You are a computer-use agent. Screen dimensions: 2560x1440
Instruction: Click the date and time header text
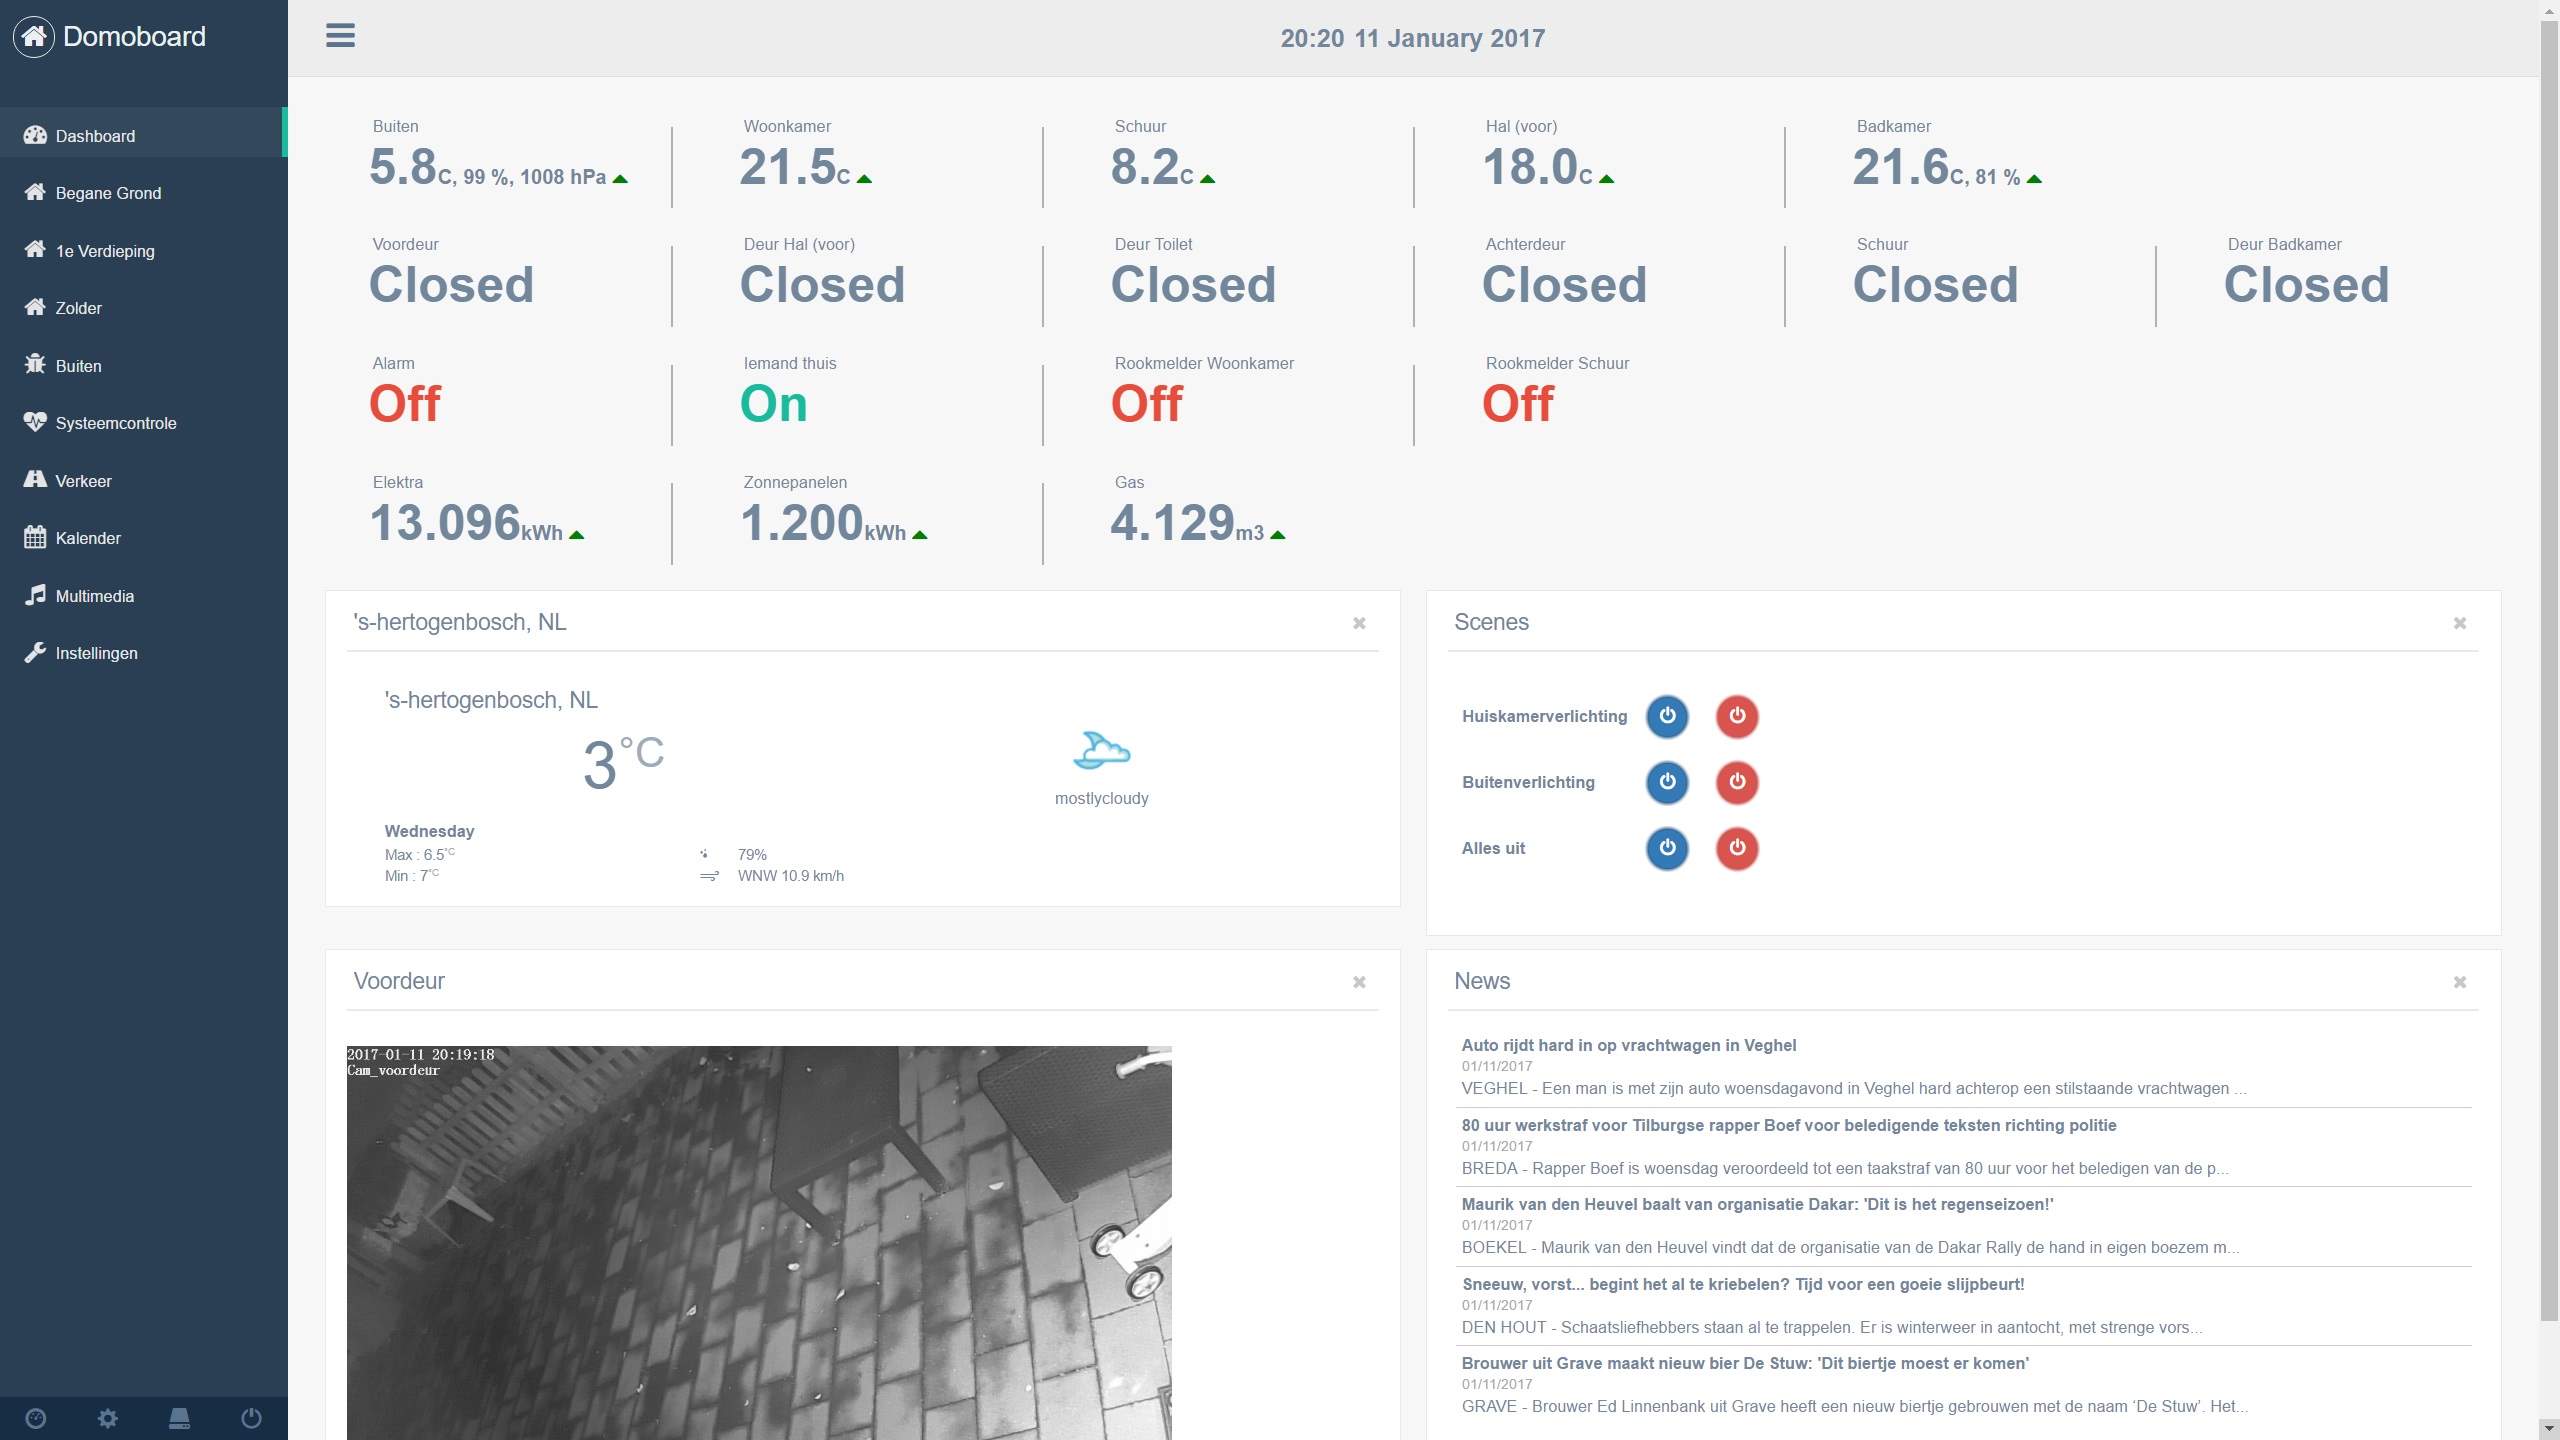point(1413,38)
